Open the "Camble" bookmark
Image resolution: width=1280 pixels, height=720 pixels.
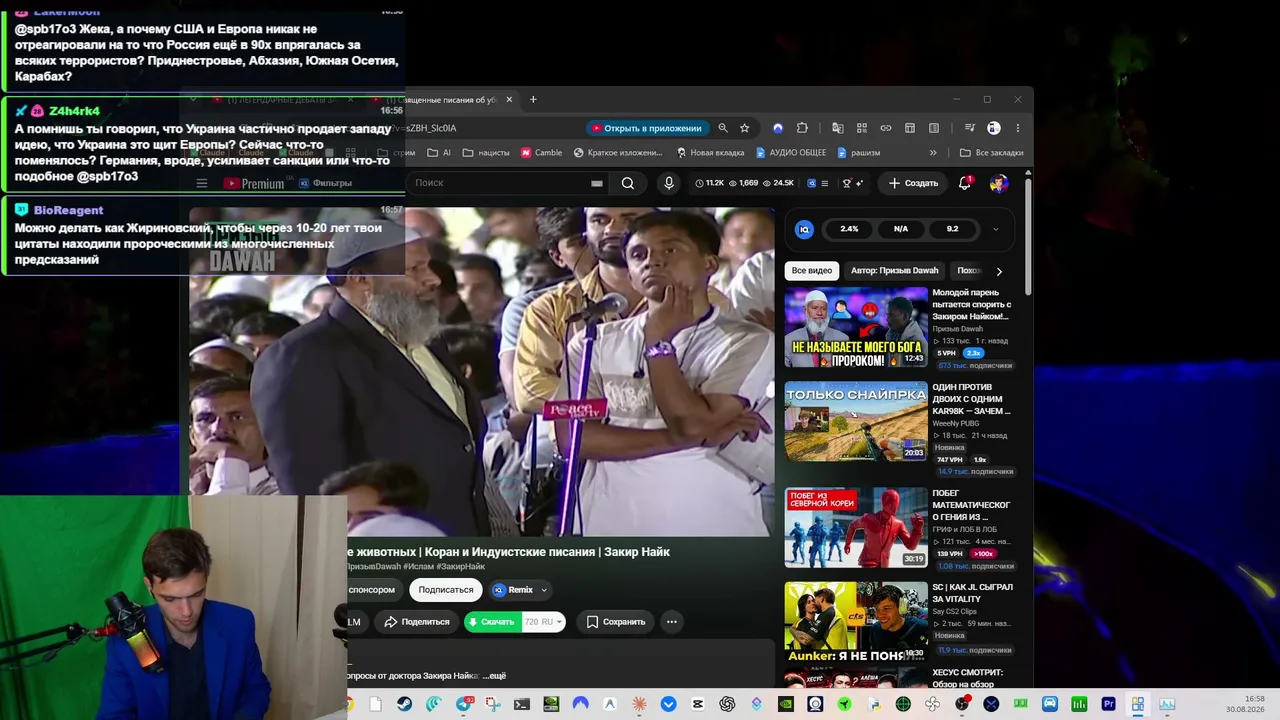[x=540, y=153]
